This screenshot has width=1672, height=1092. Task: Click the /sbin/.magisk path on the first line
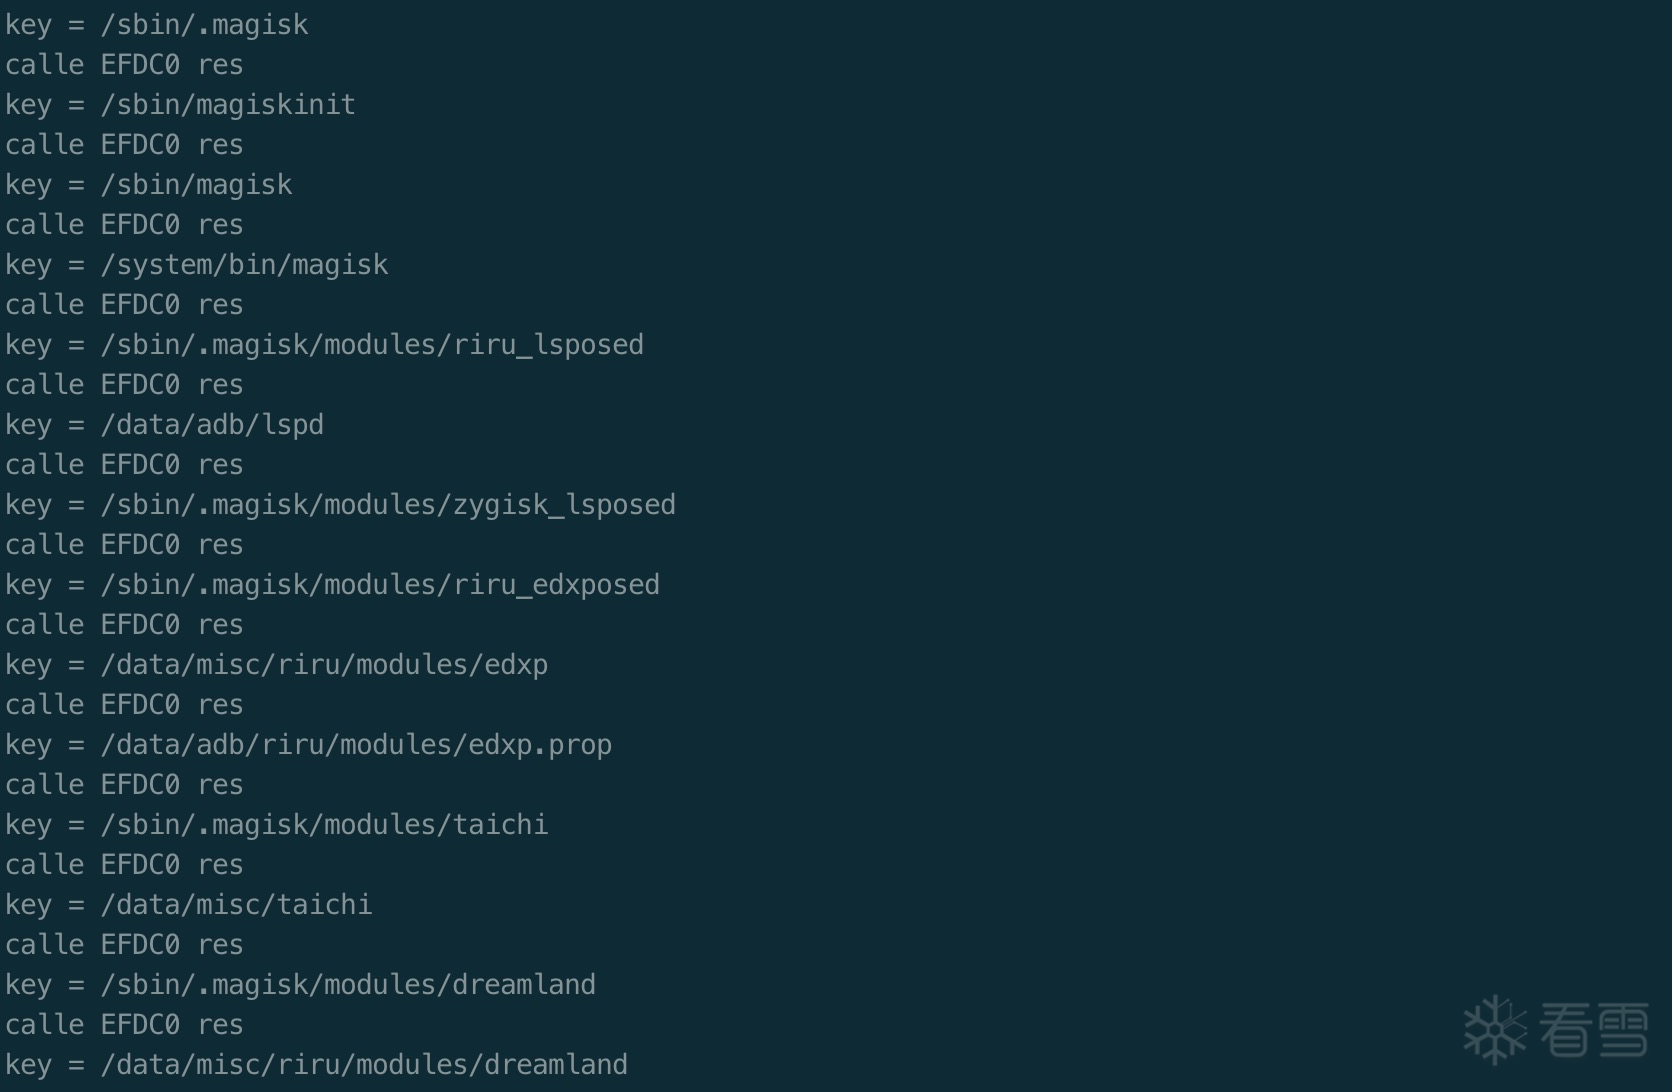[204, 25]
